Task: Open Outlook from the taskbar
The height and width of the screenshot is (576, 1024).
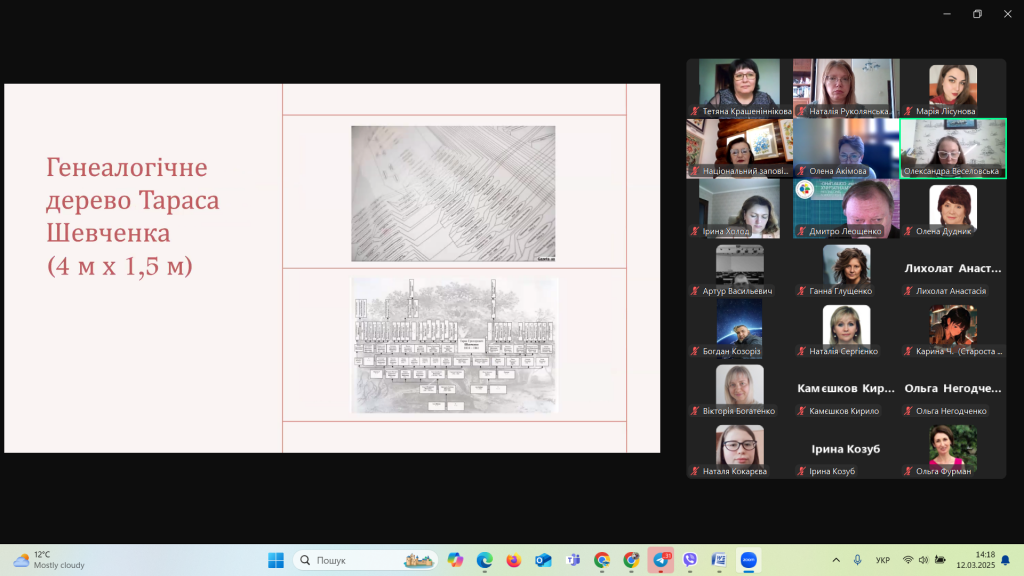Action: pos(543,560)
